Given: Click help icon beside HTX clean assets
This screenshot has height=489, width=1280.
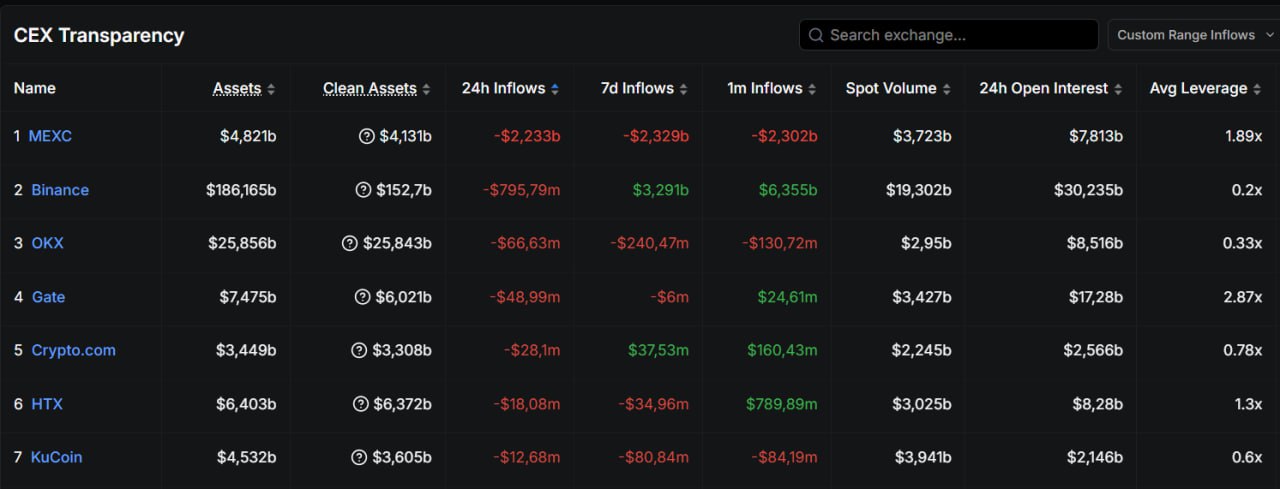Looking at the screenshot, I should tap(360, 404).
